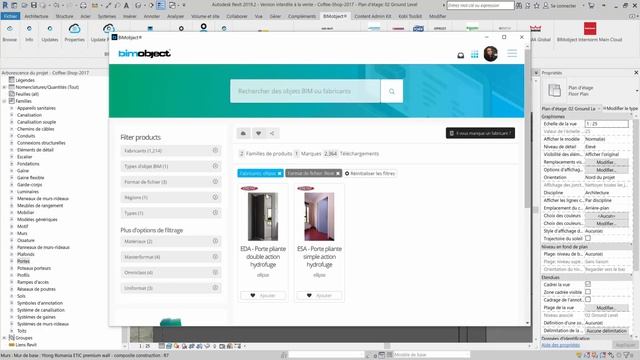Expand the Régions filter
640x360 pixels.
pos(171,197)
